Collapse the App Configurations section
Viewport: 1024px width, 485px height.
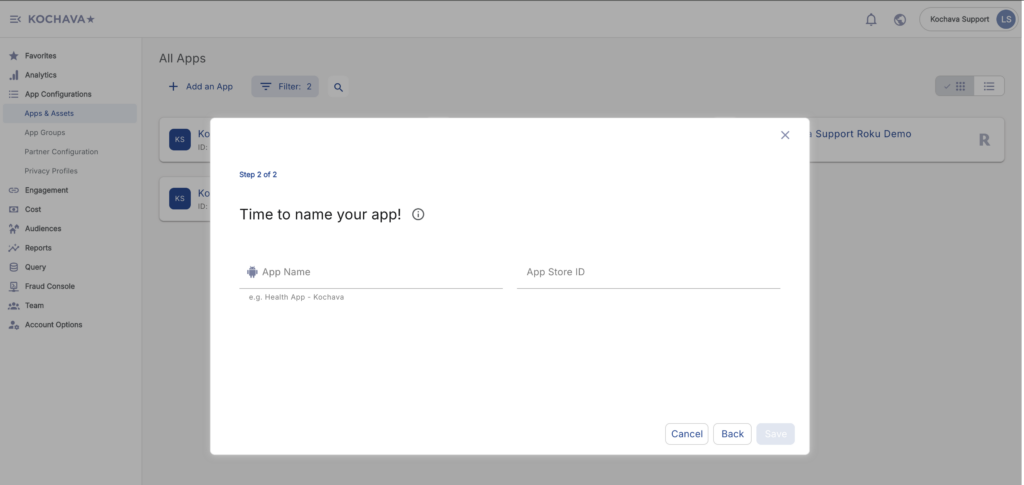pos(57,94)
